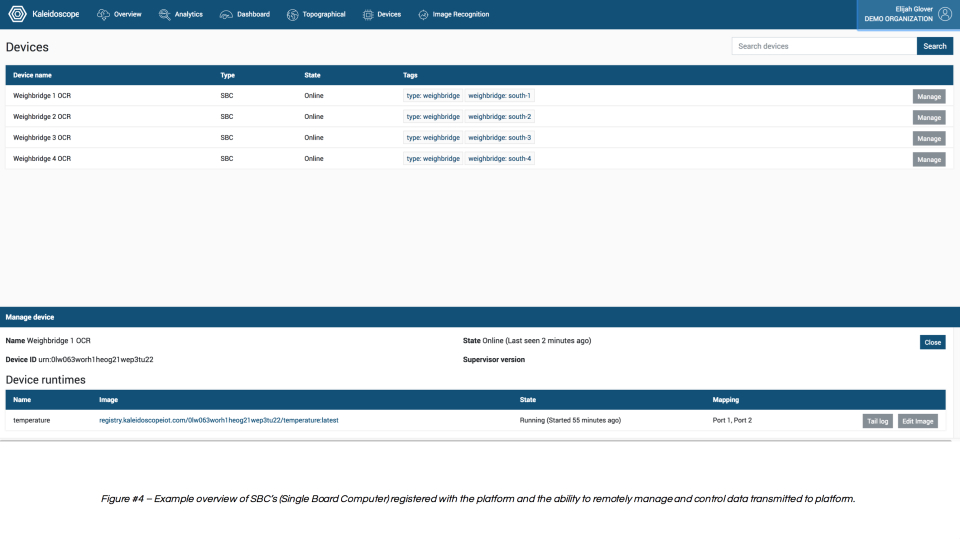Open the Overview menu item
Viewport: 960px width, 539px height.
tap(127, 14)
